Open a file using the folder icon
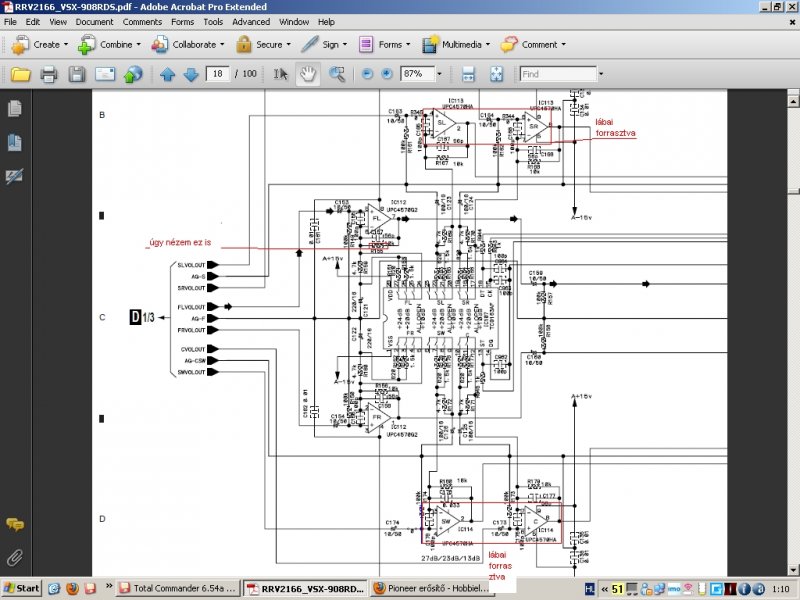 [x=21, y=74]
